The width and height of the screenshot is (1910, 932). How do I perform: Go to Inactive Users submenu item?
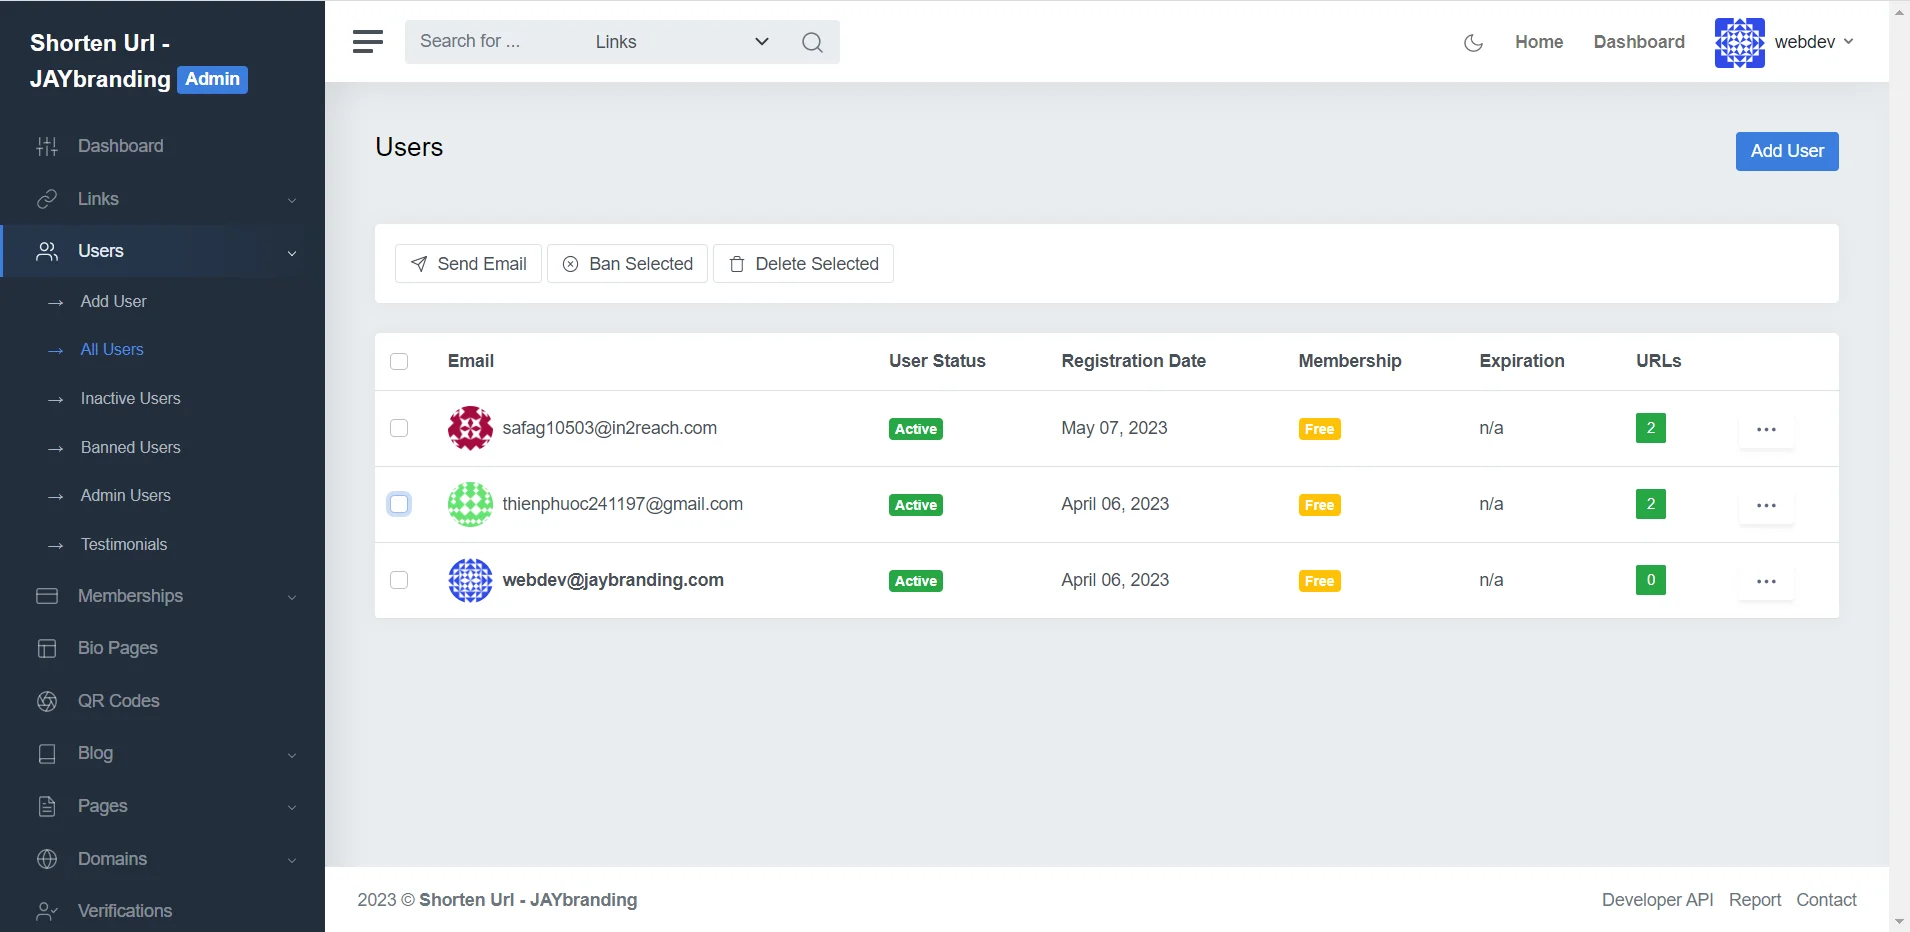pos(130,398)
